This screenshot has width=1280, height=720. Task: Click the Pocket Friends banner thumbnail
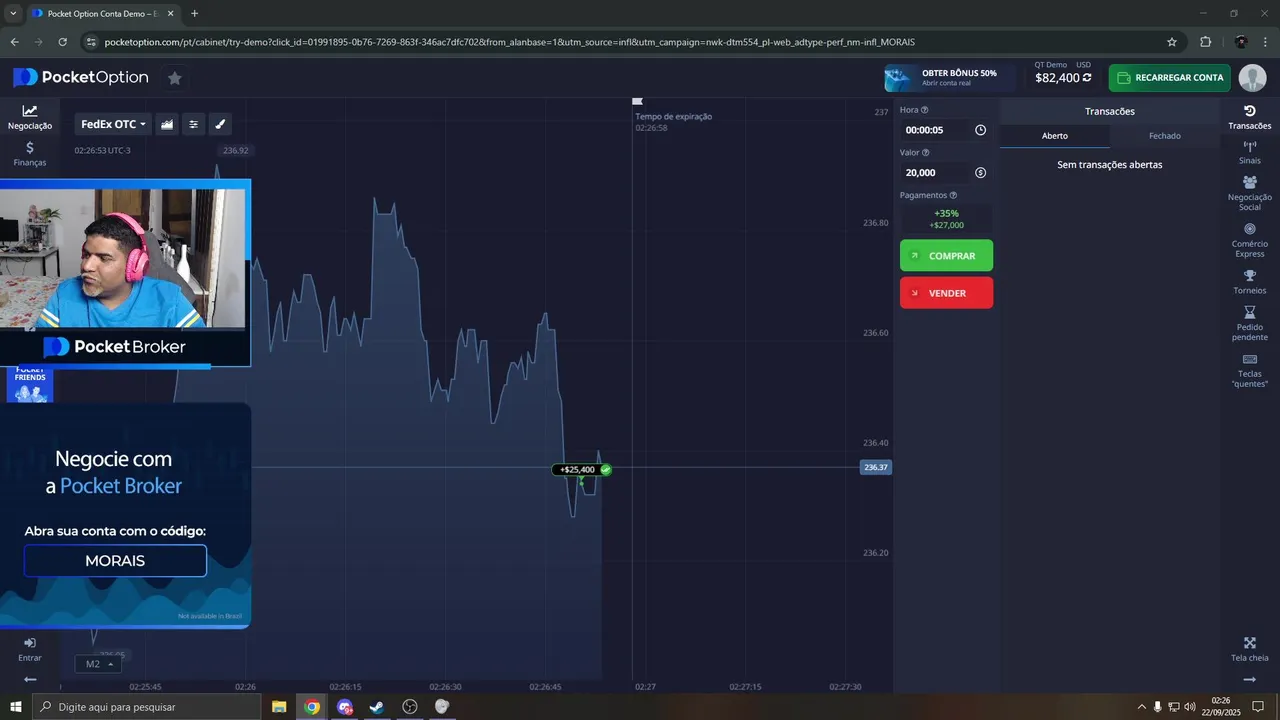click(x=30, y=385)
